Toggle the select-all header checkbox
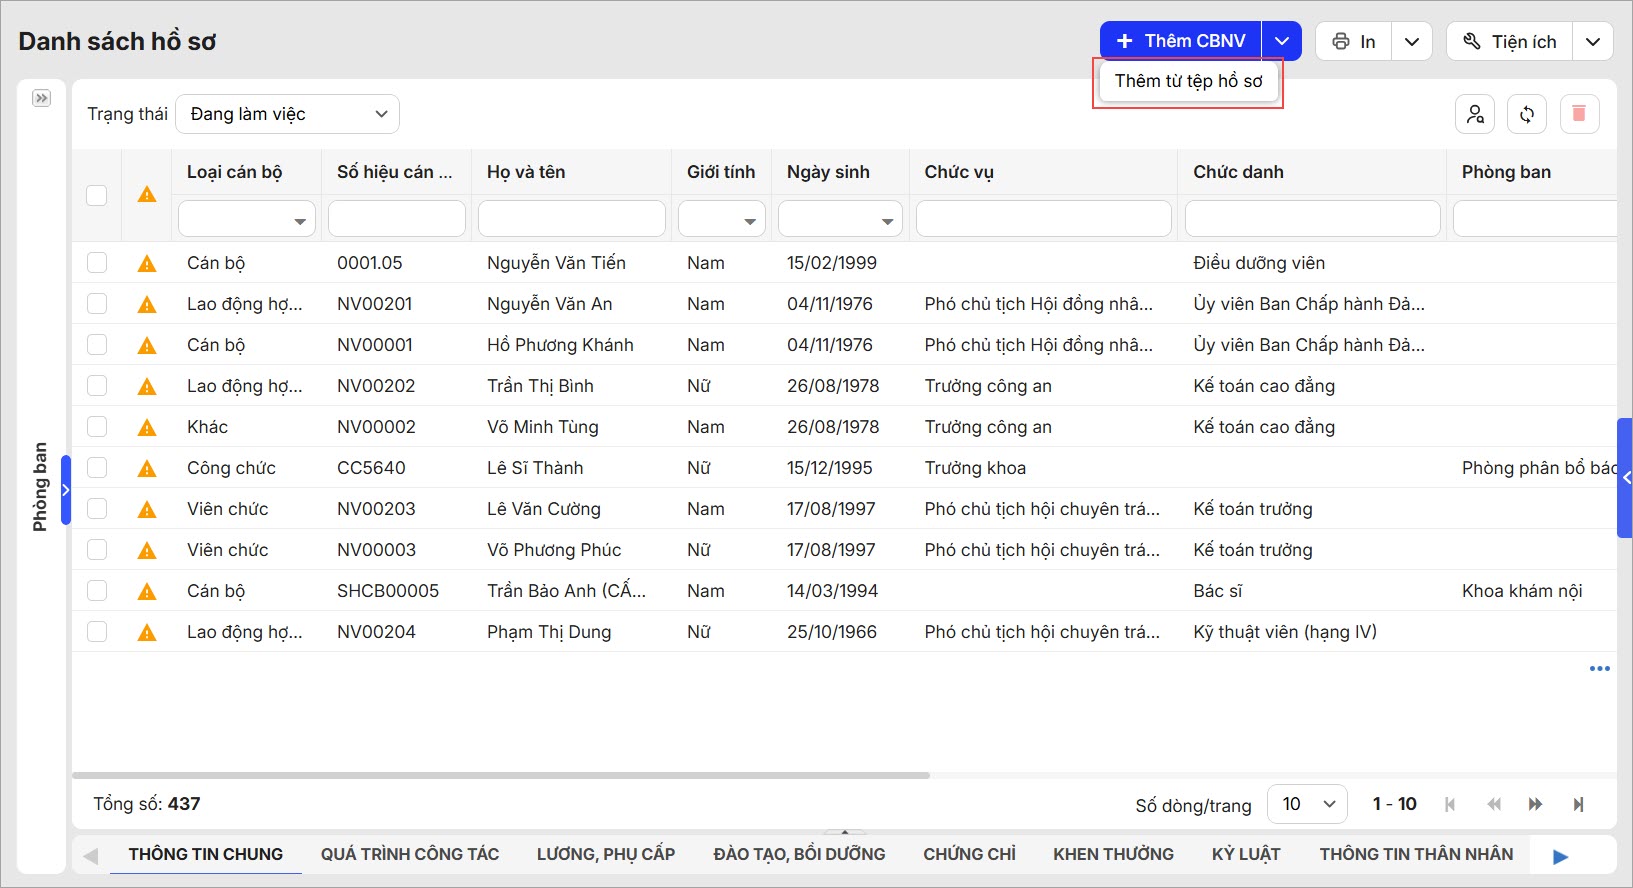 coord(97,195)
